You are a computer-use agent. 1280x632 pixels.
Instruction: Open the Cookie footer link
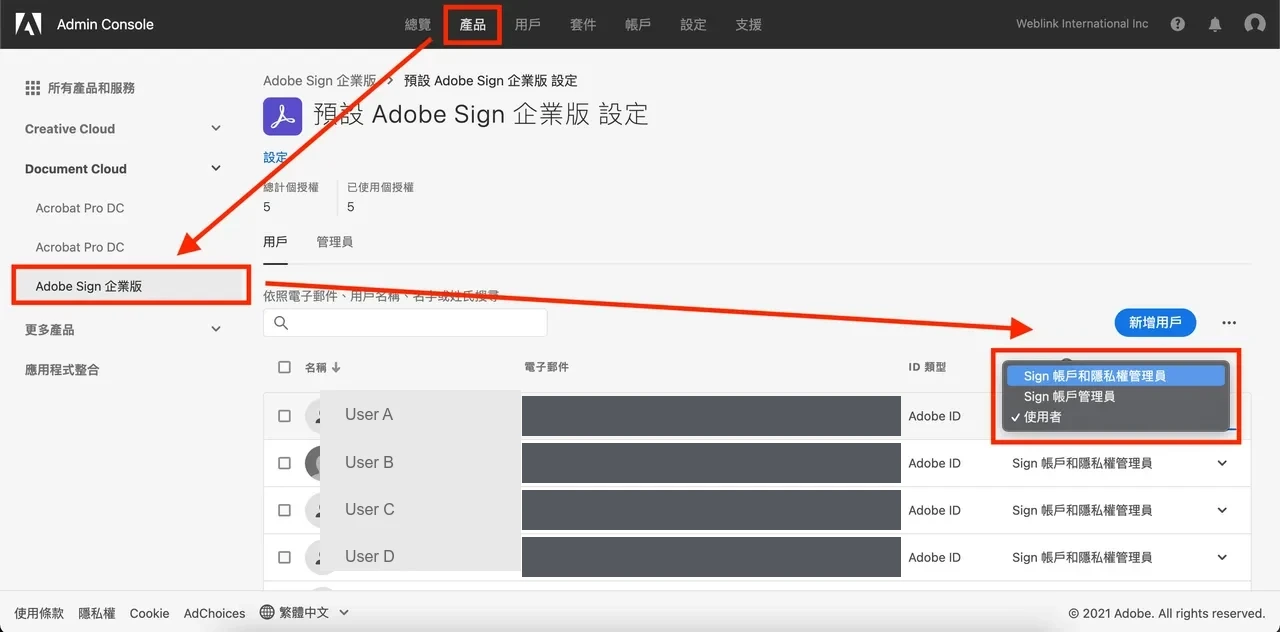pyautogui.click(x=149, y=613)
